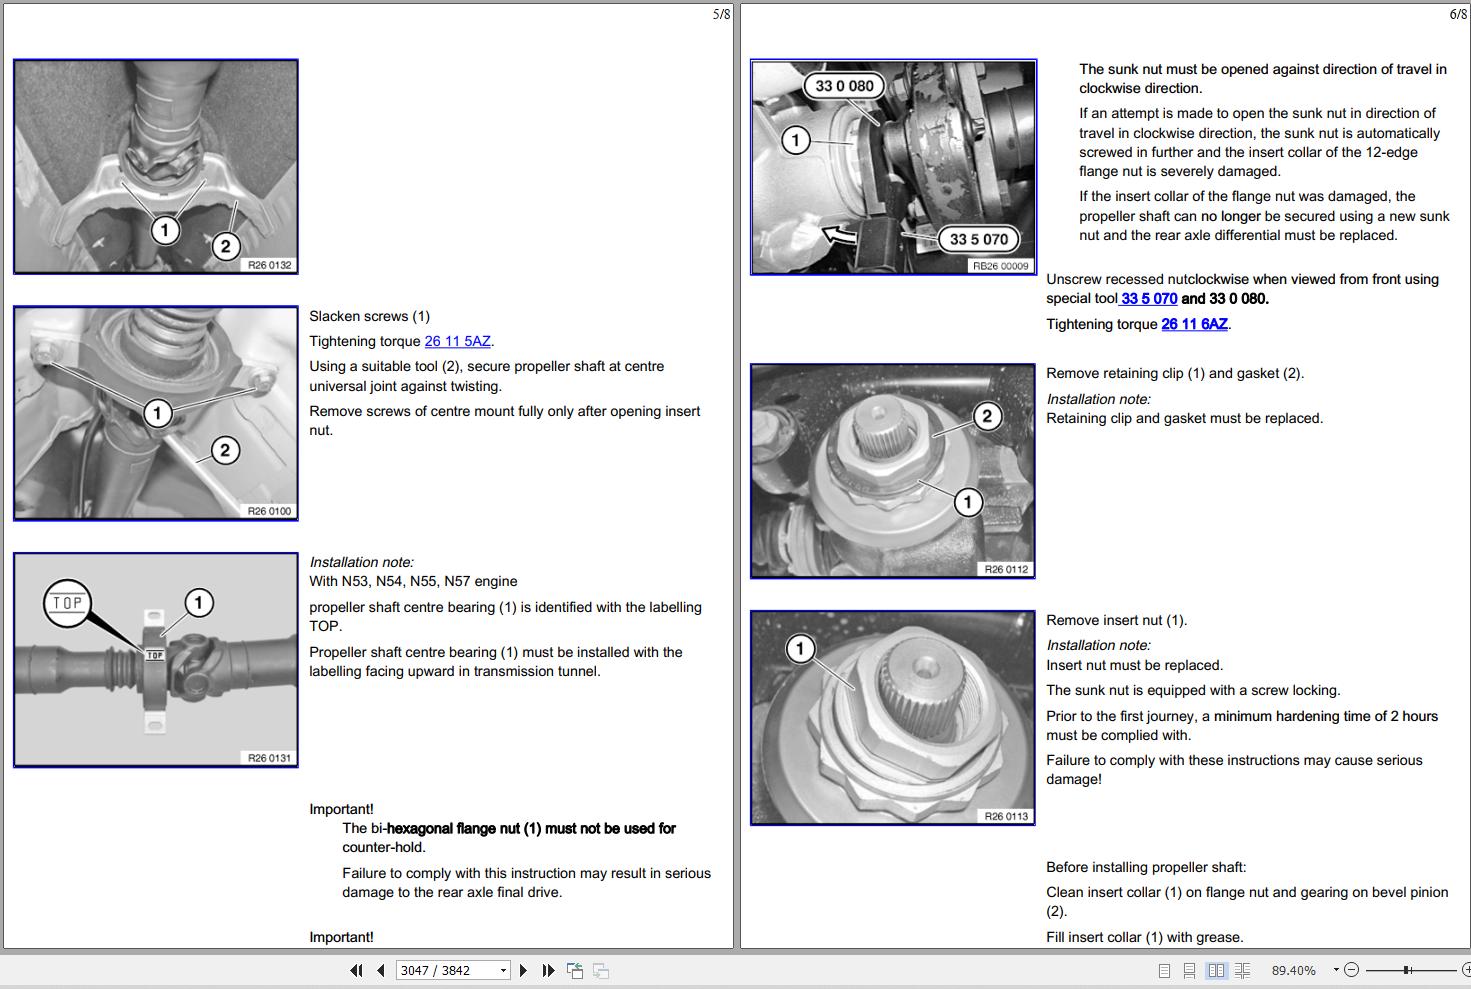This screenshot has height=989, width=1471.
Task: Open the page number dropdown arrow
Action: (503, 970)
